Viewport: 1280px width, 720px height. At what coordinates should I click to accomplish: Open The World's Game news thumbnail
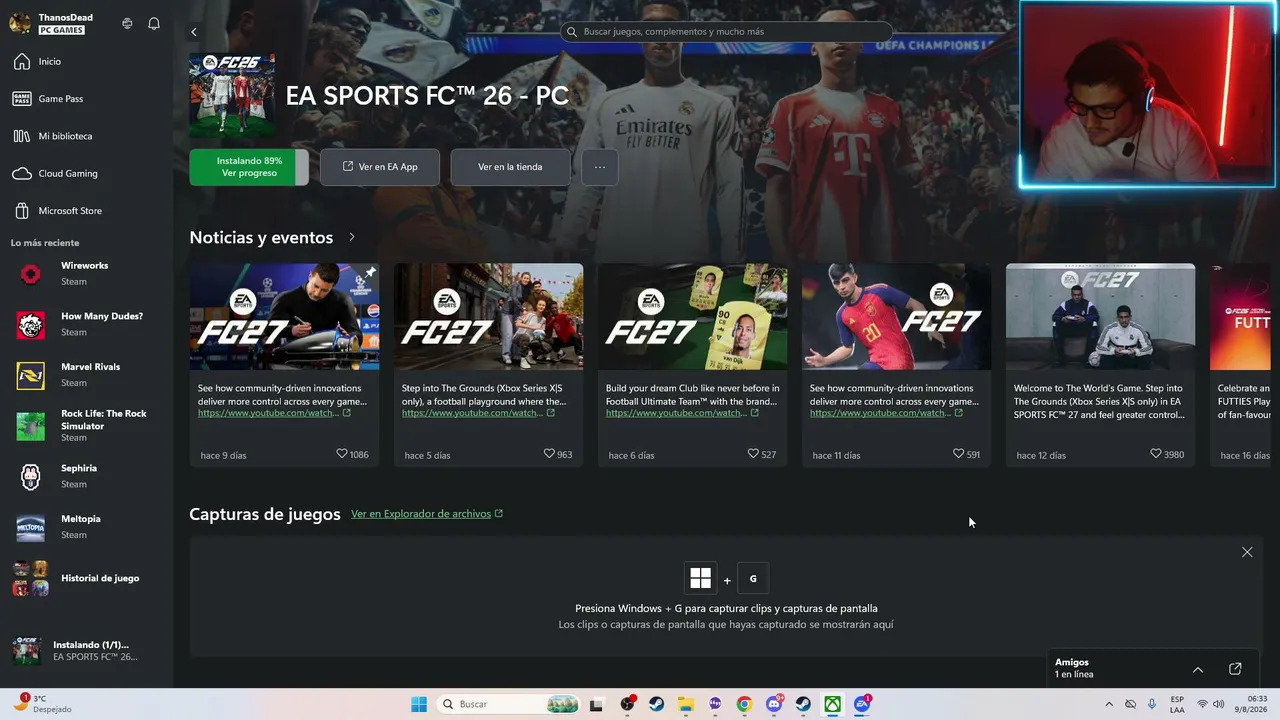(1100, 317)
